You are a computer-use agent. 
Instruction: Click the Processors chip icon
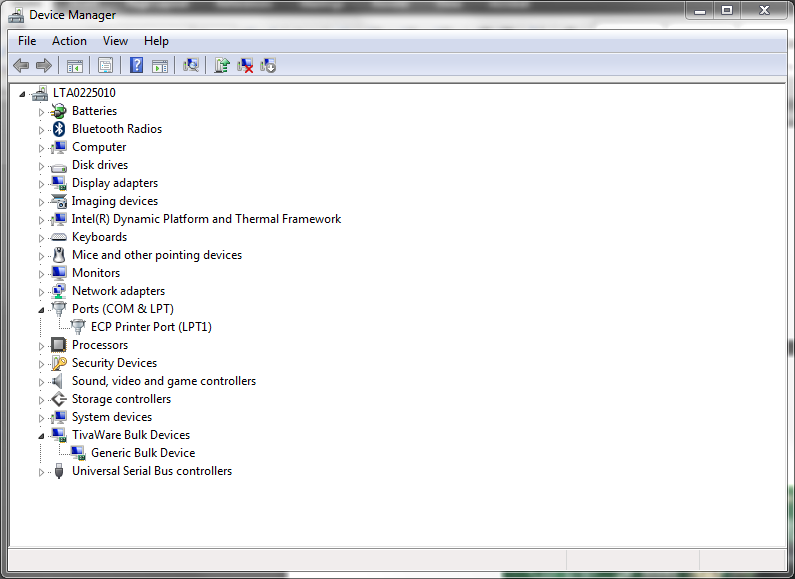click(59, 345)
